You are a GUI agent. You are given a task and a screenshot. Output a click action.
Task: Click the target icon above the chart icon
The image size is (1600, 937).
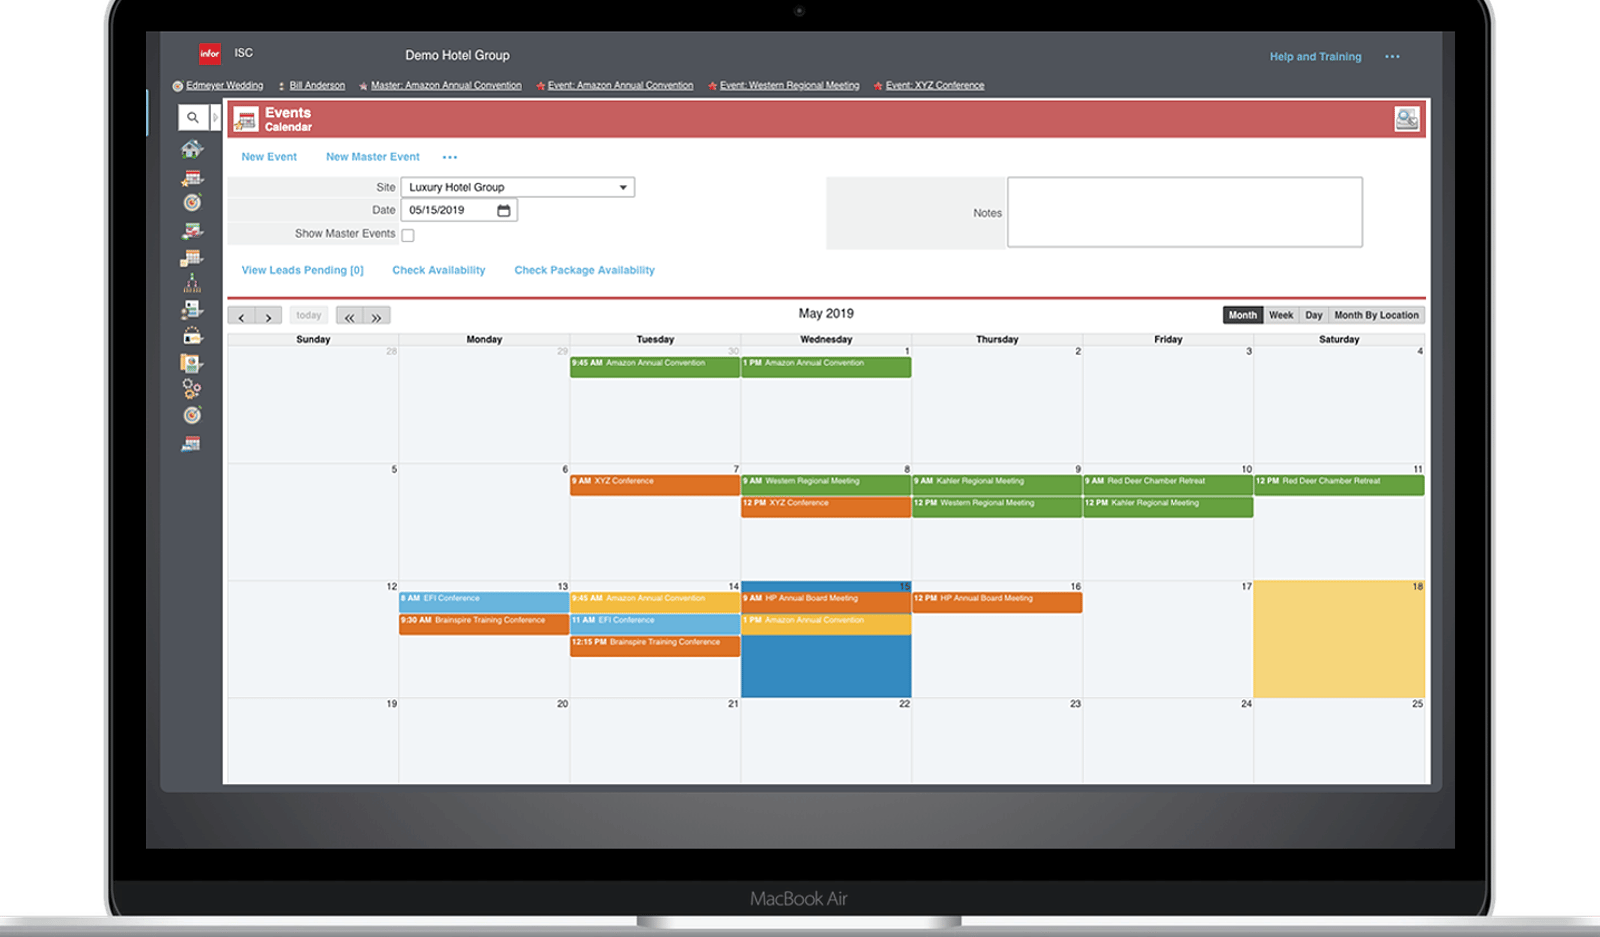(x=192, y=203)
